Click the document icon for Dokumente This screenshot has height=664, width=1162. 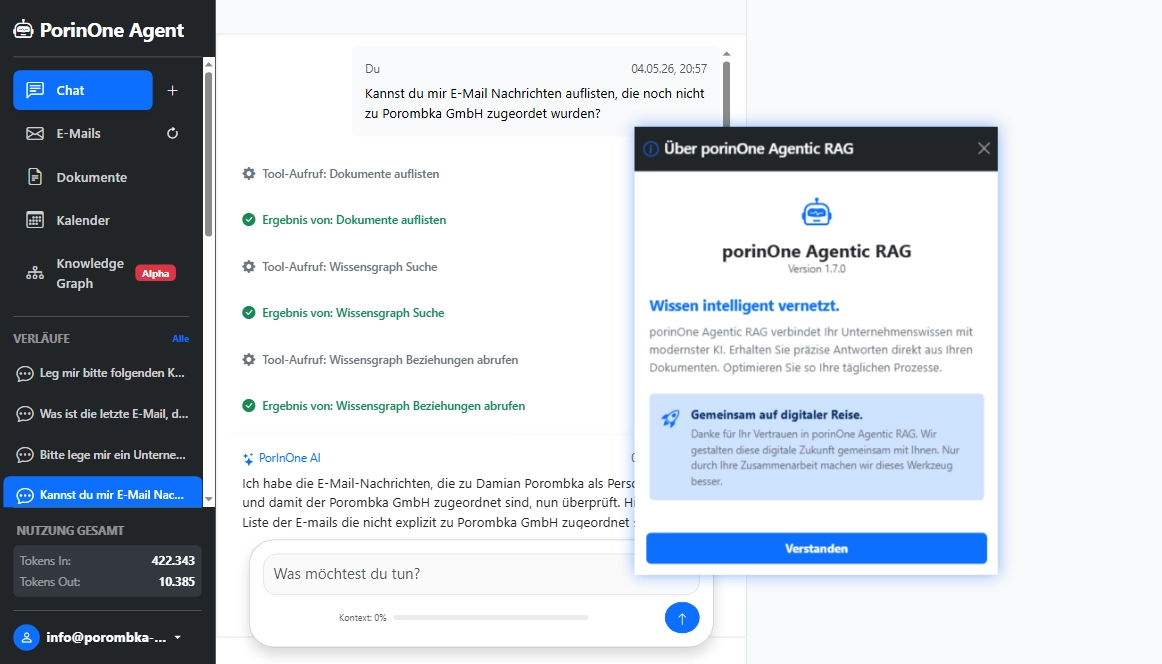click(35, 177)
